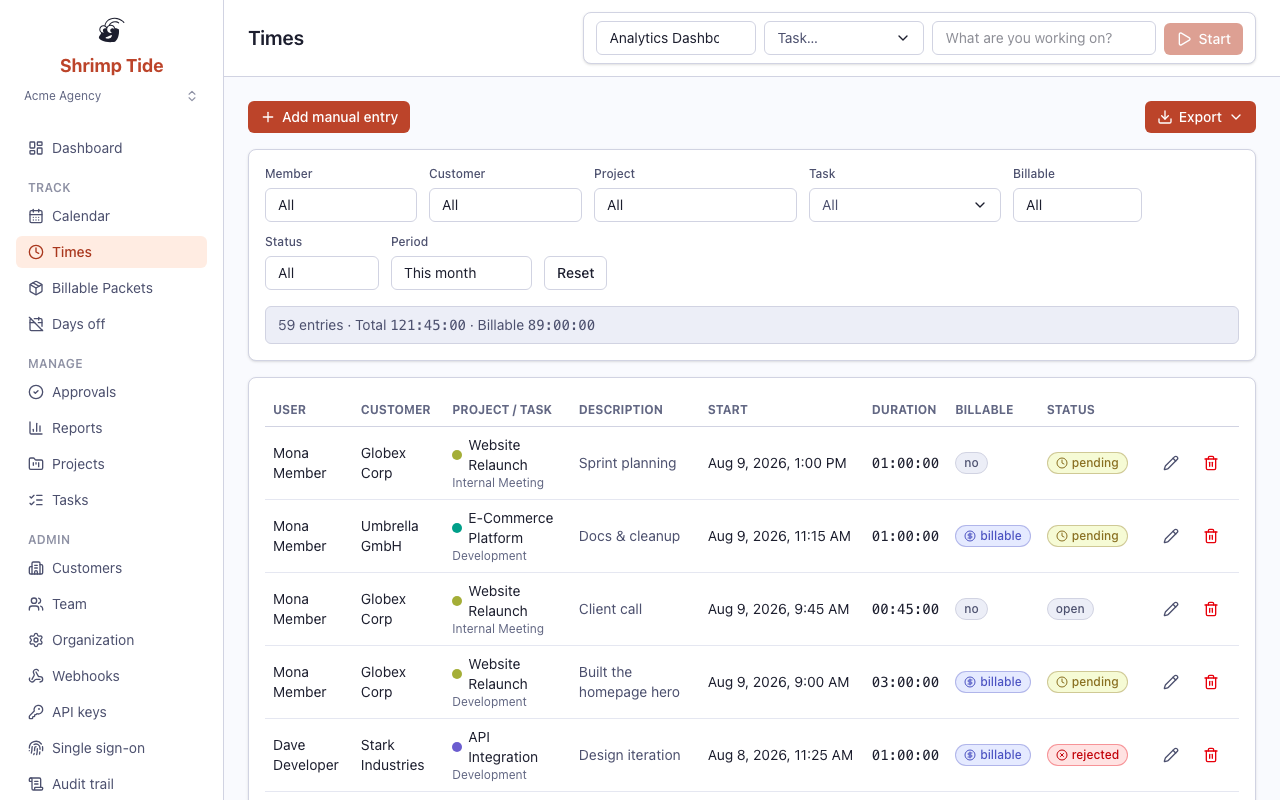Click the rejected status badge
Viewport: 1280px width, 800px height.
(1087, 755)
